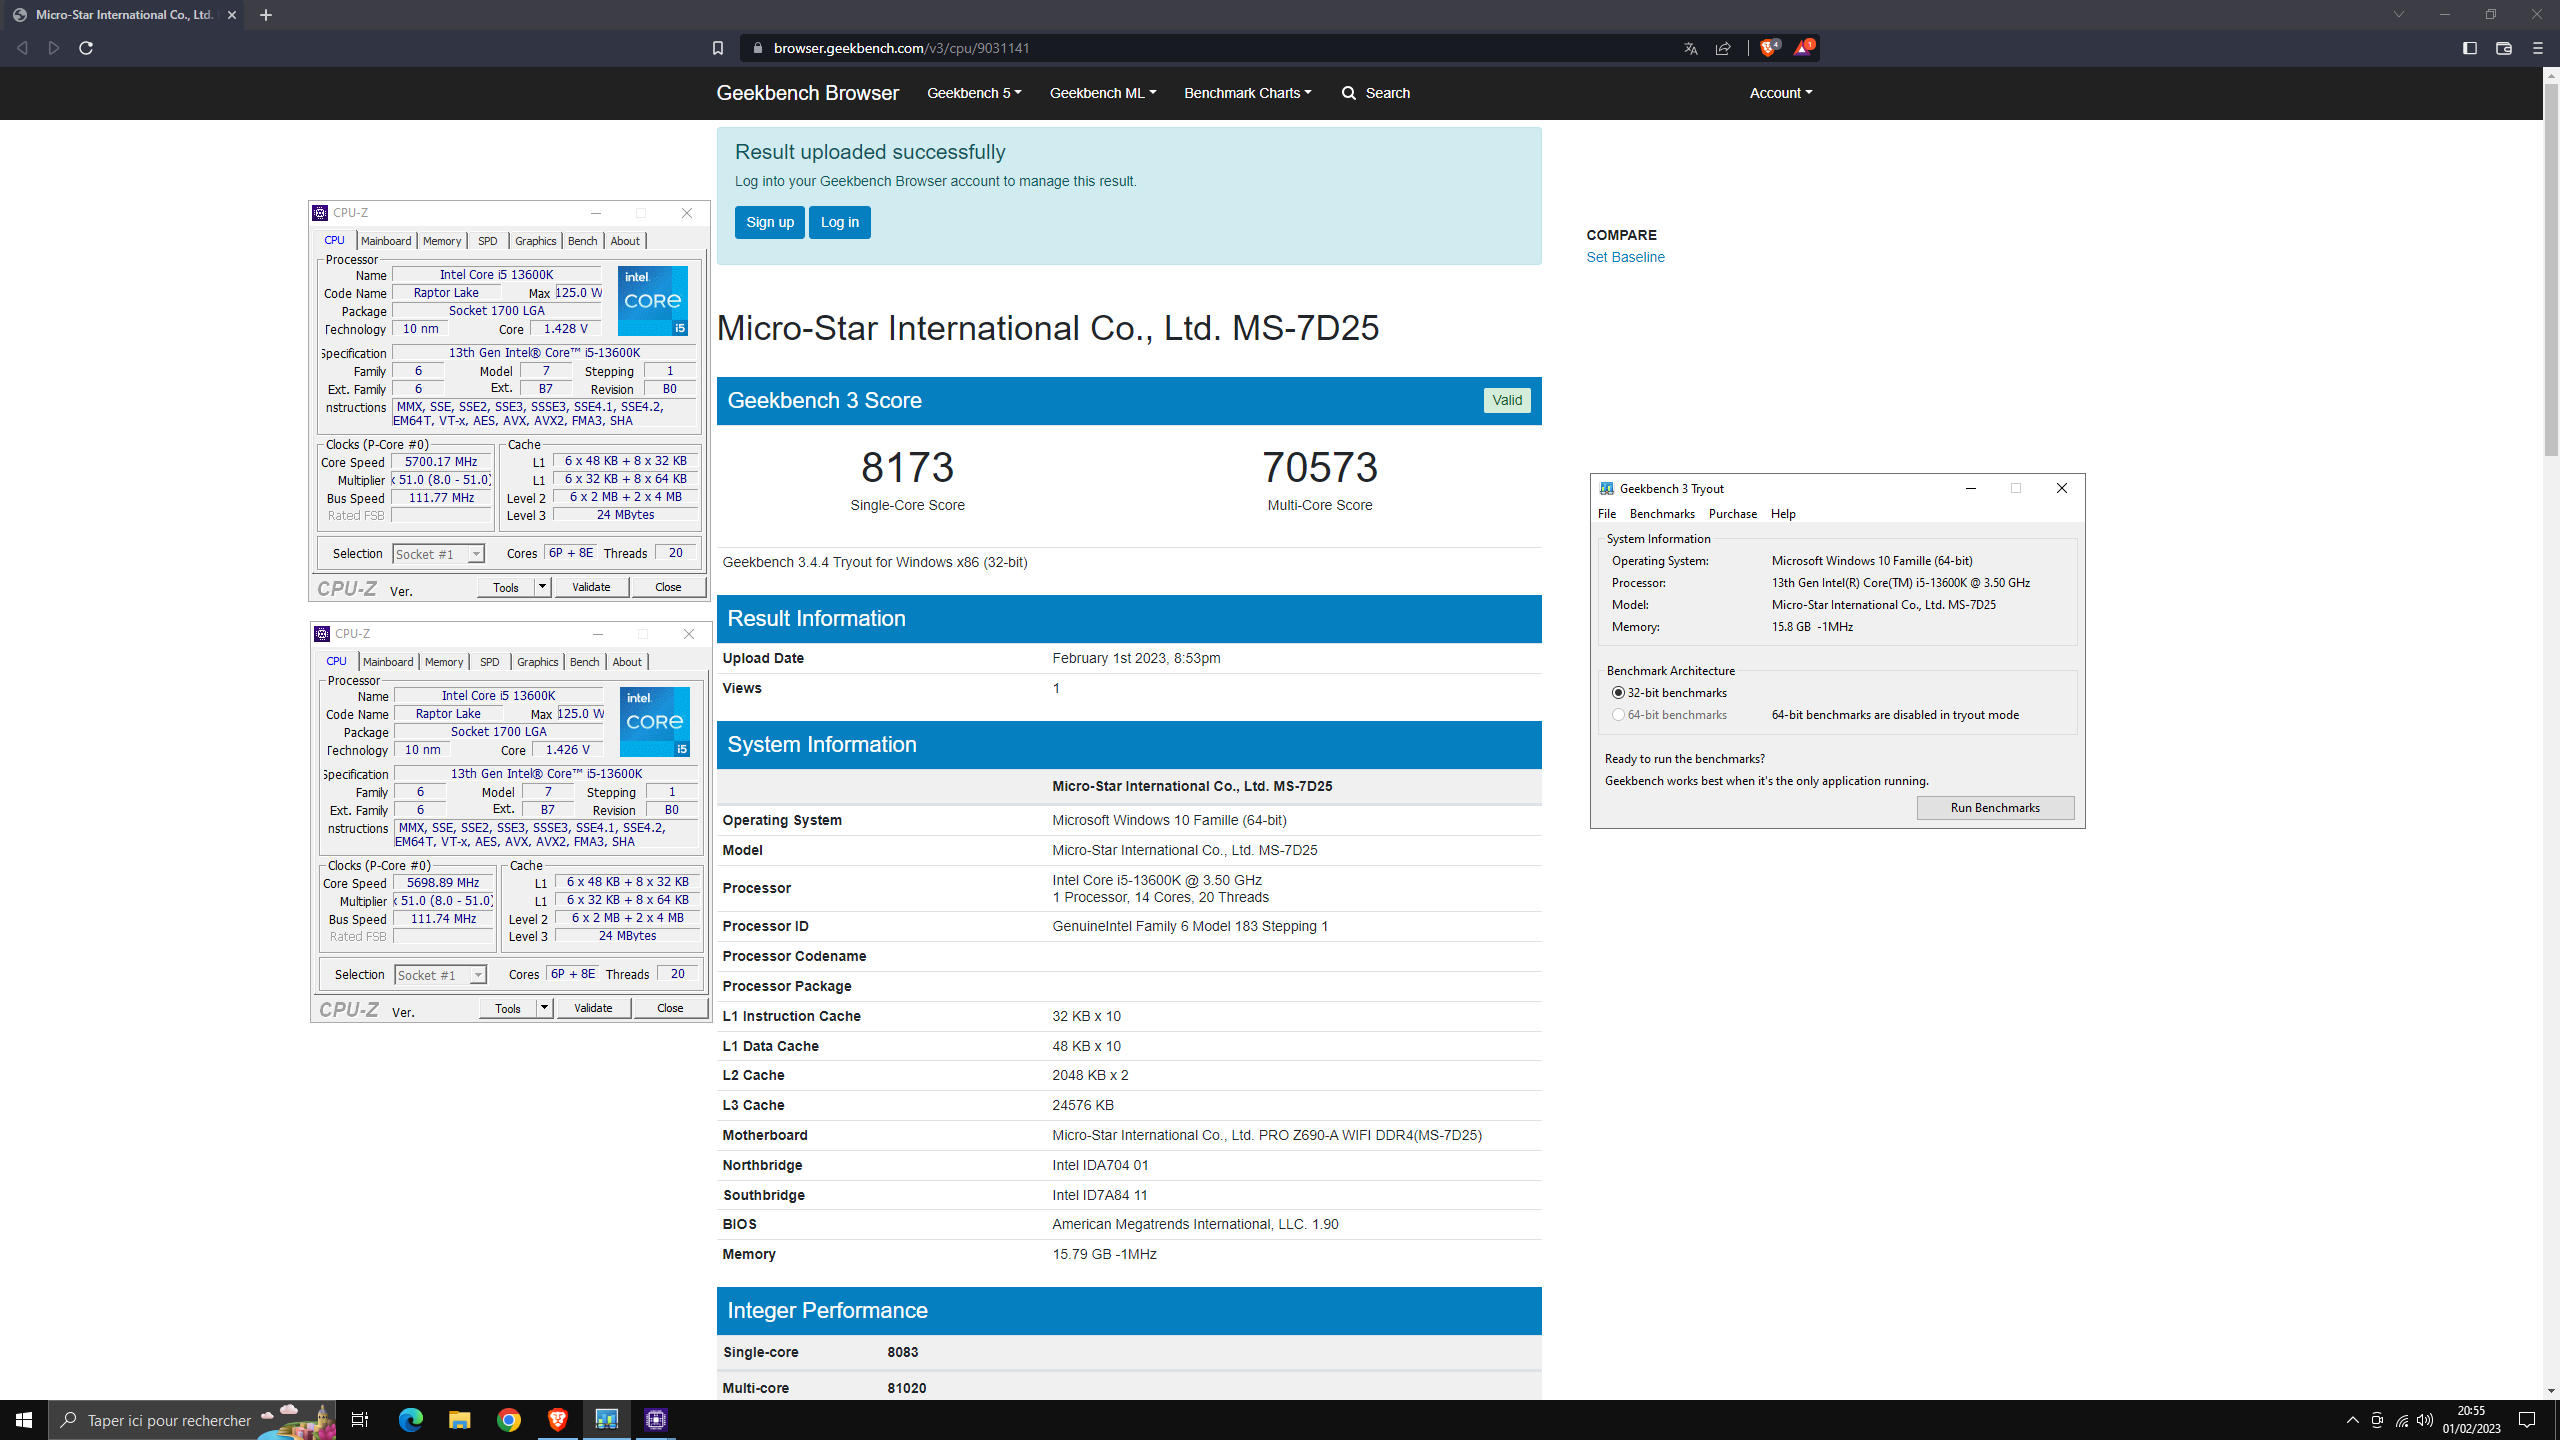
Task: Open the tab search chevron in title bar
Action: [2398, 15]
